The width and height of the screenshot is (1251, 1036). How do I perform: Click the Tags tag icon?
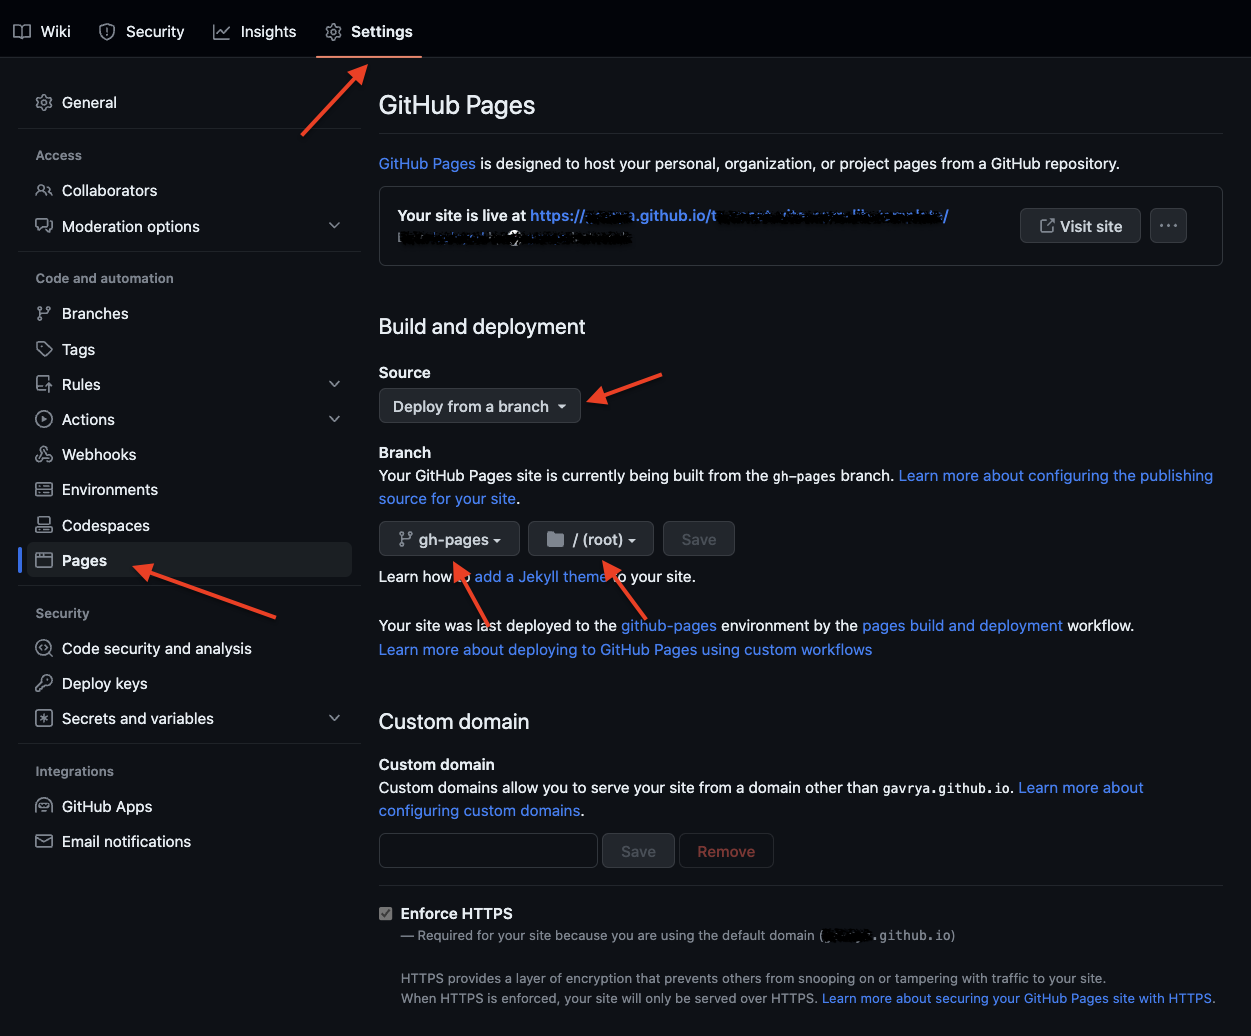44,349
